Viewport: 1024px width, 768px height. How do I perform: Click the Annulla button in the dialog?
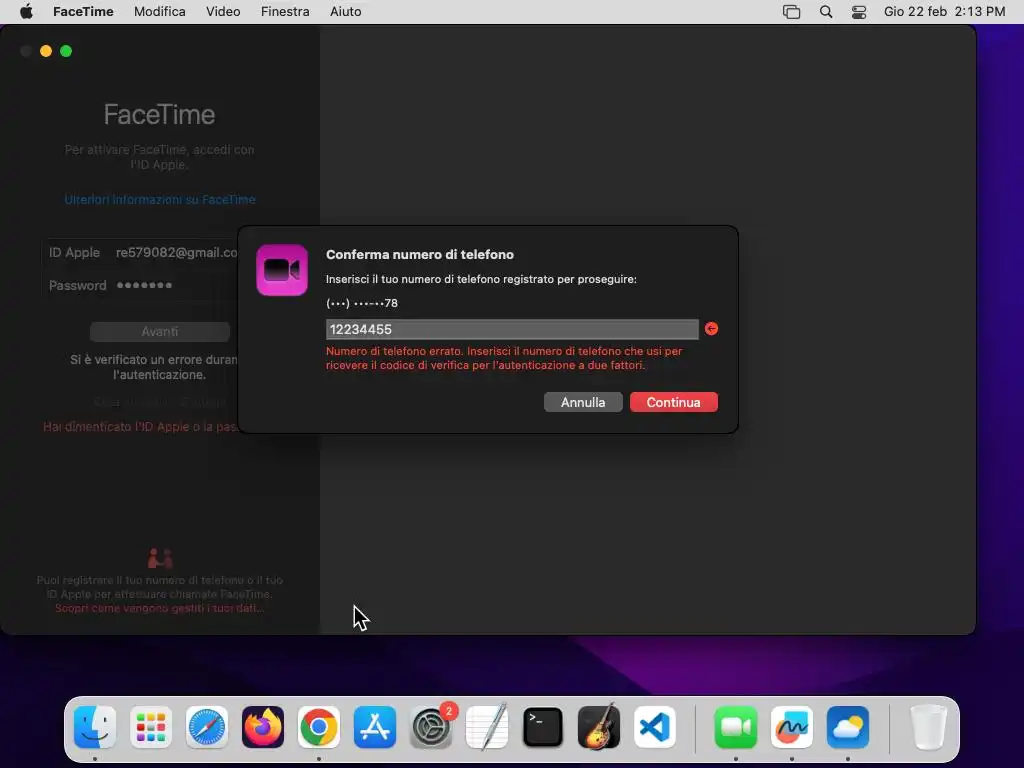[x=583, y=402]
